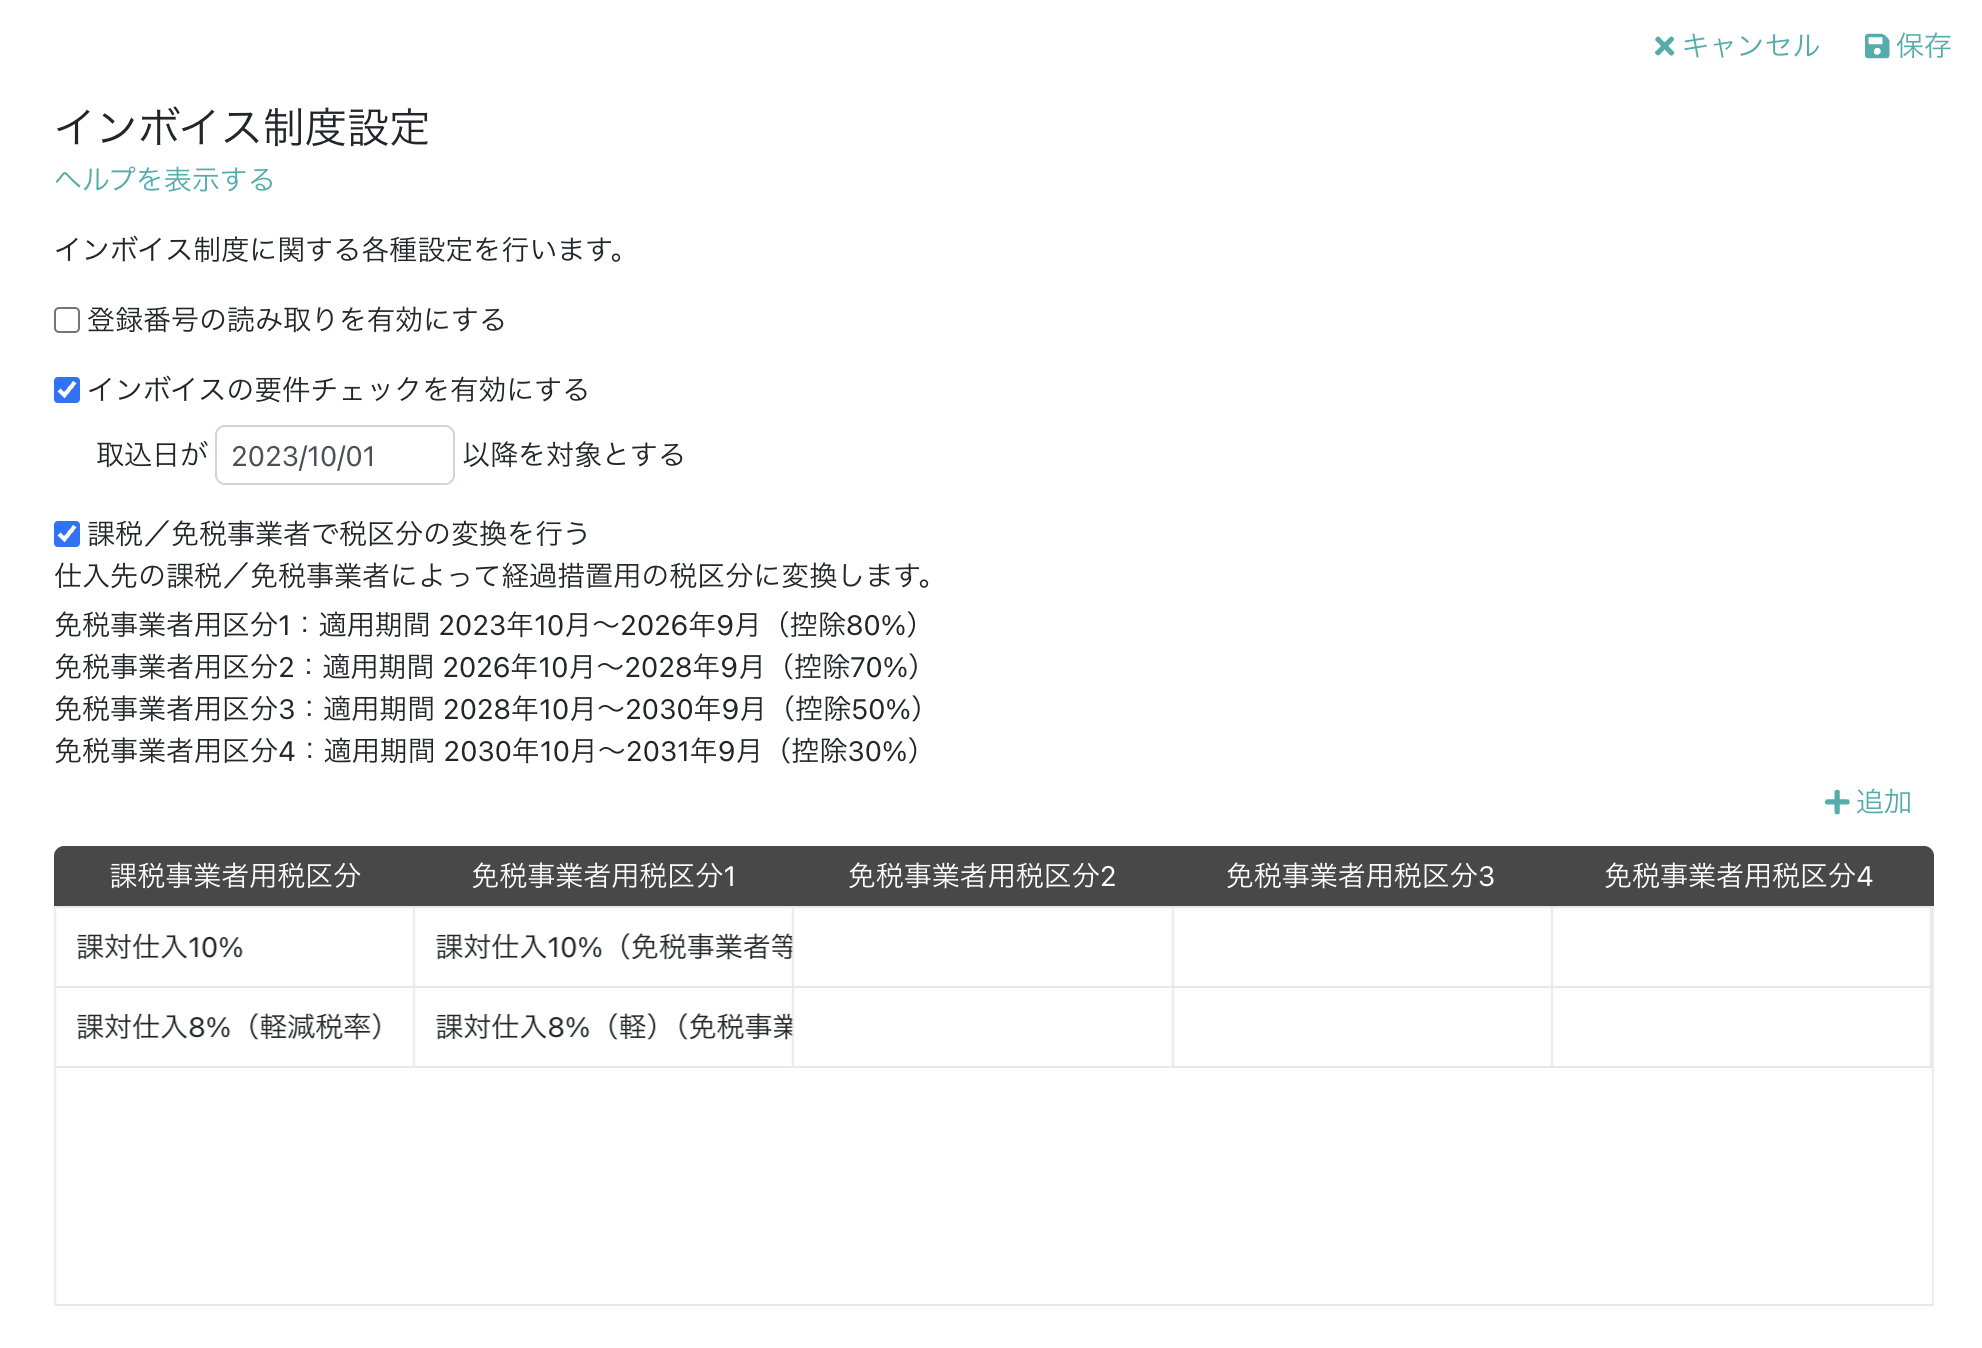Viewport: 1982px width, 1348px height.
Task: Click empty 免税事業者用税区分2 cell in 課対仕入8% row
Action: (983, 1027)
